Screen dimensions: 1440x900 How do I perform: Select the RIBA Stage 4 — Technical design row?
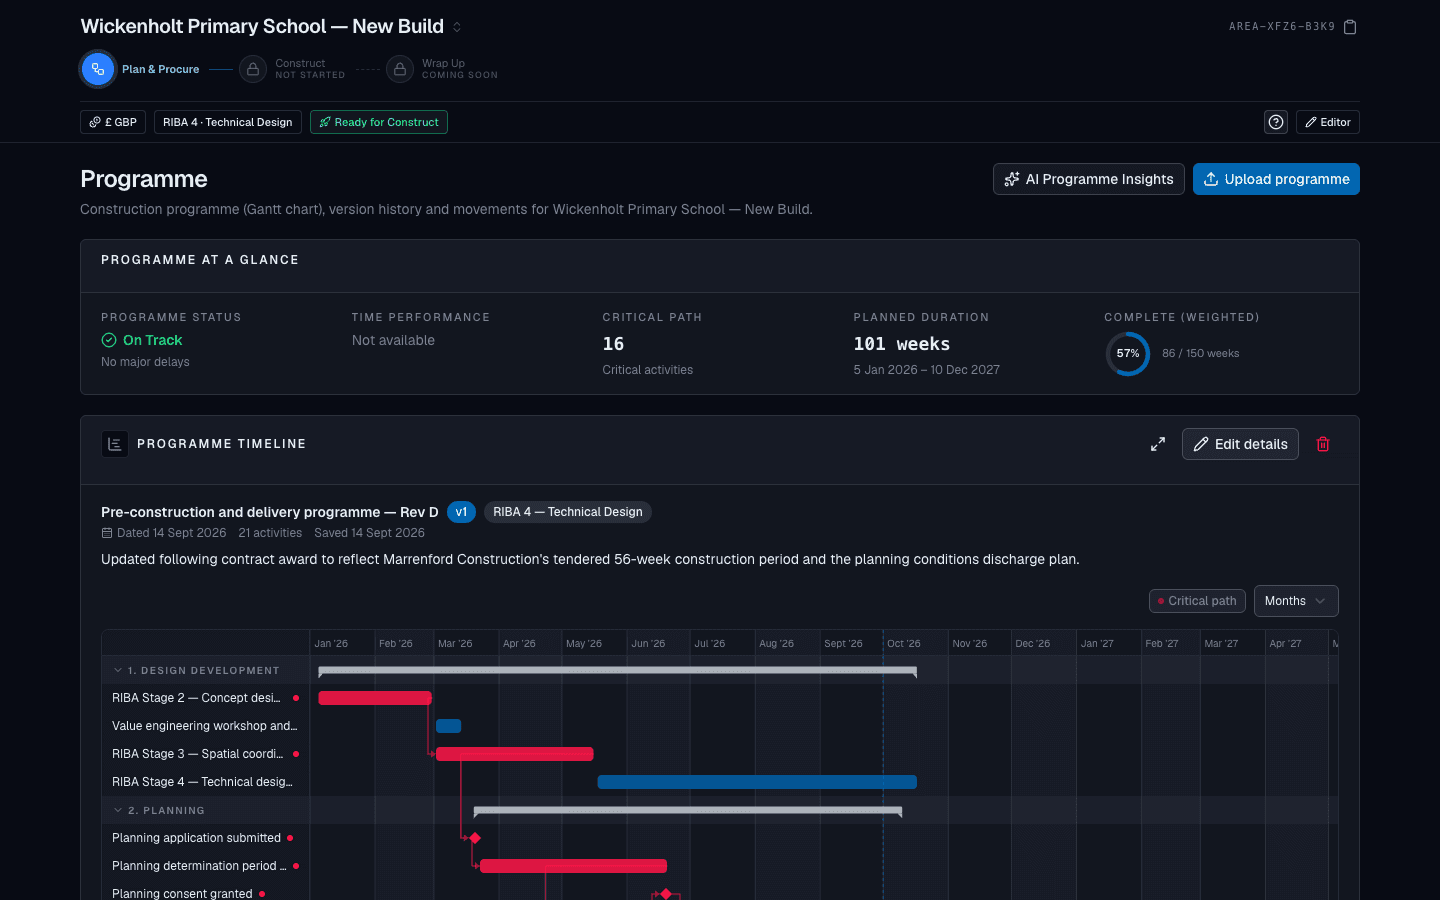click(206, 782)
